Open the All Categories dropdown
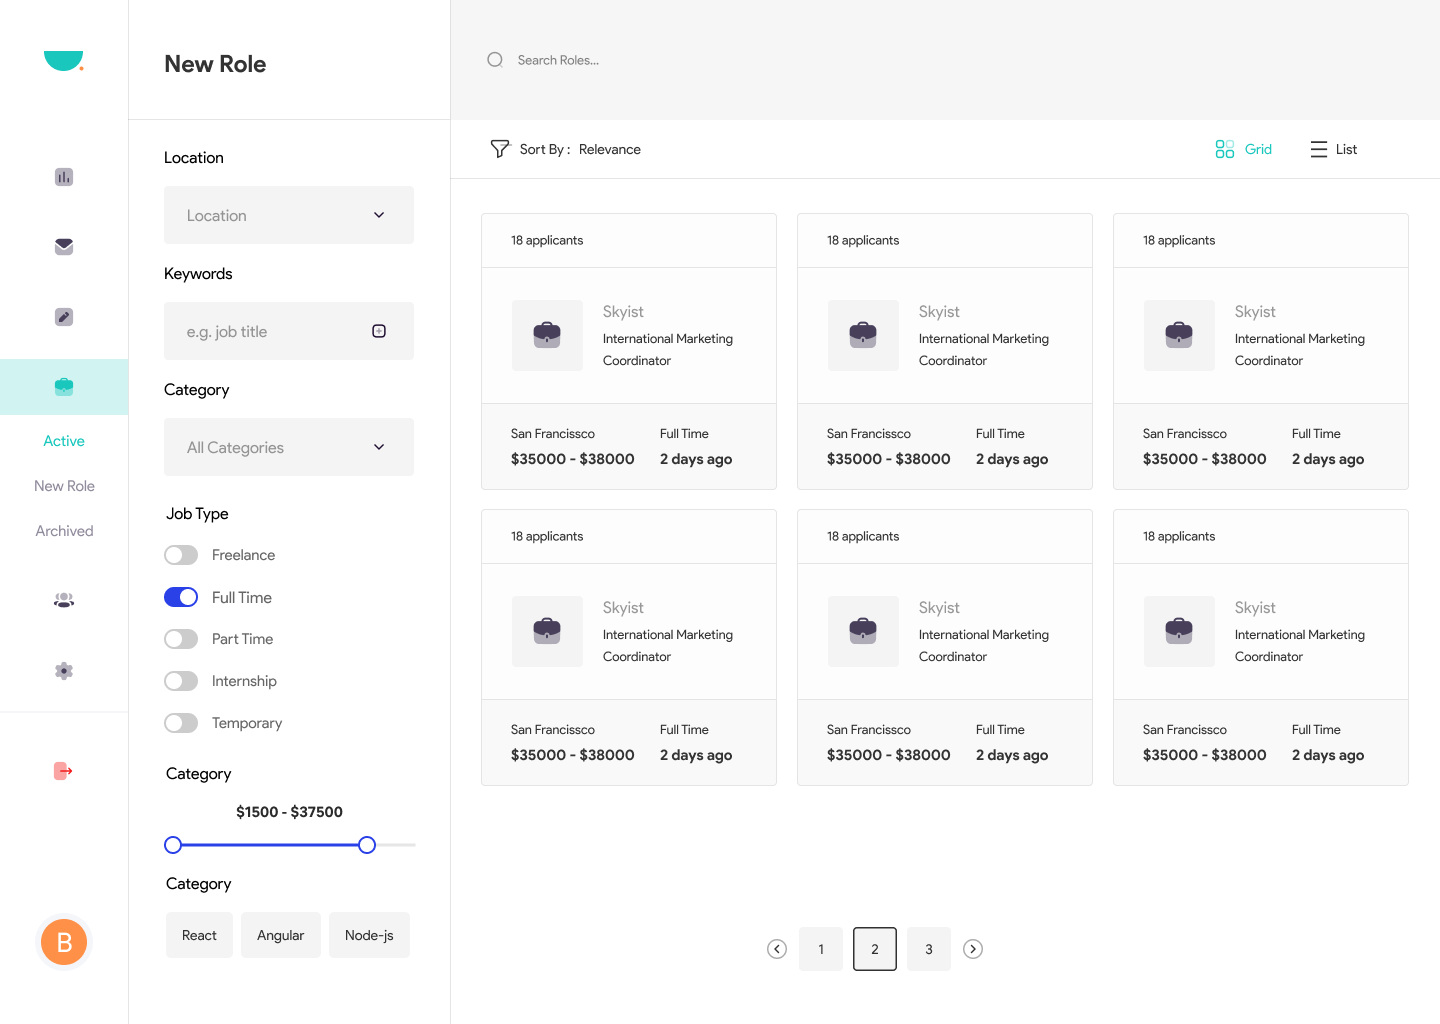1440x1024 pixels. (x=289, y=447)
